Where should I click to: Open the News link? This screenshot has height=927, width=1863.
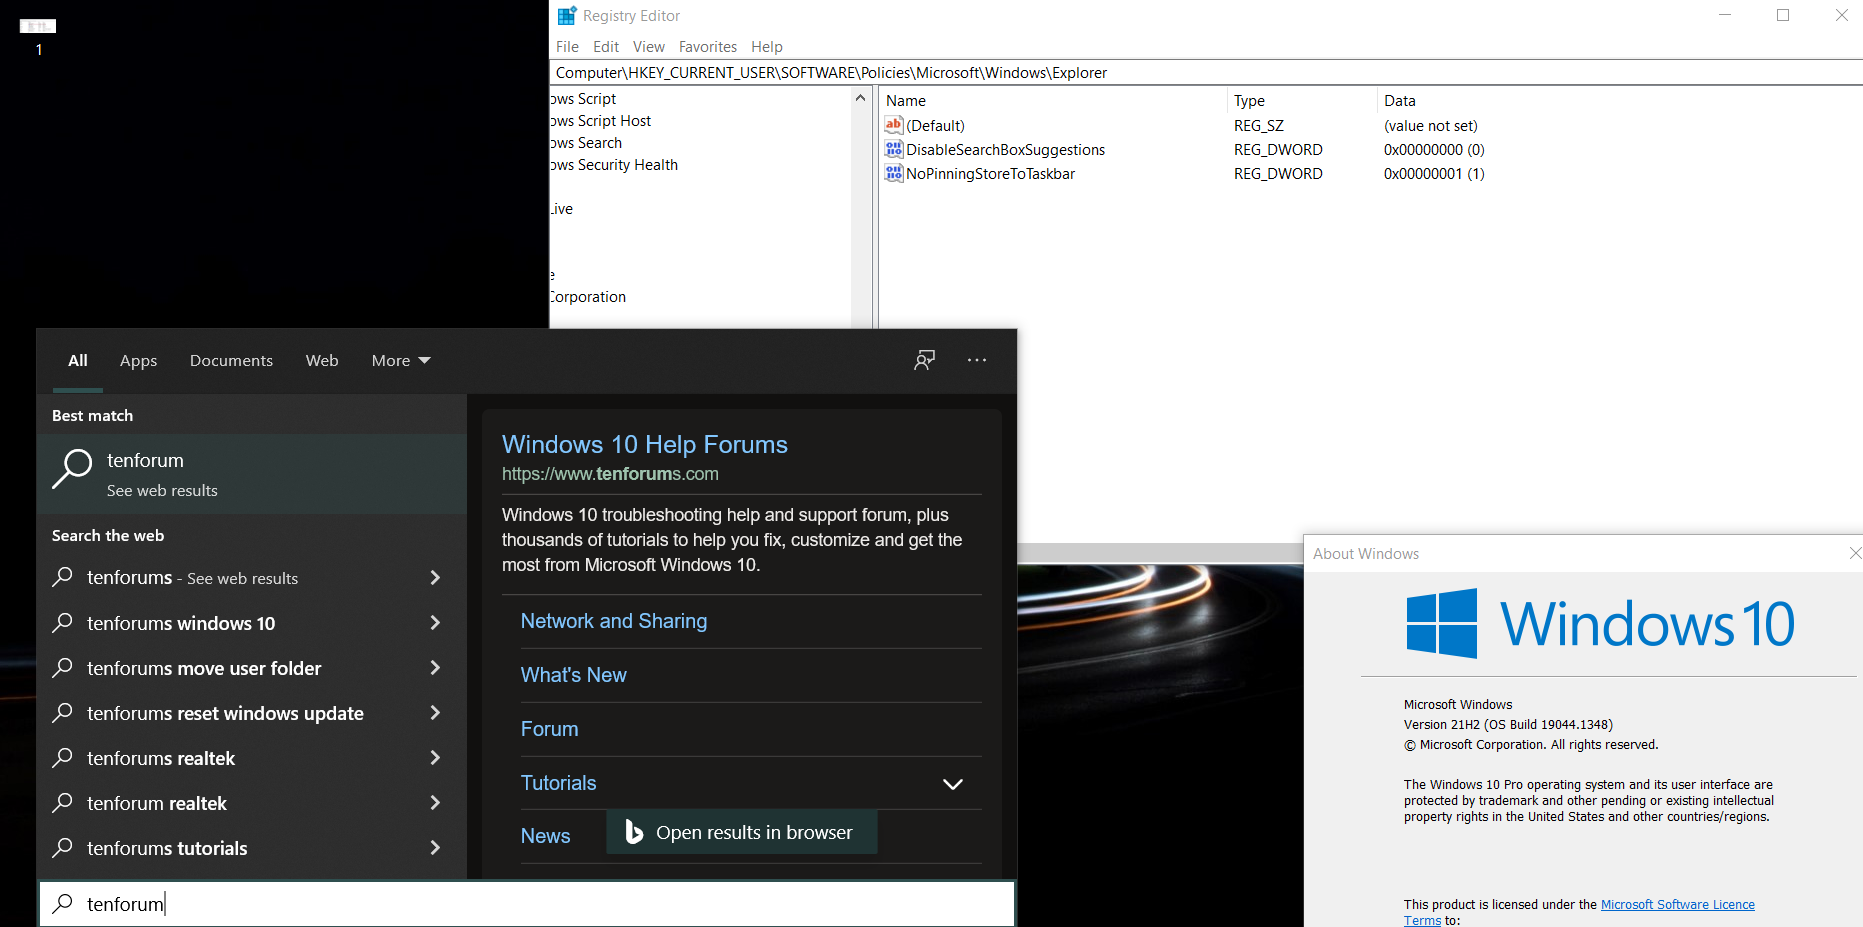click(x=545, y=836)
